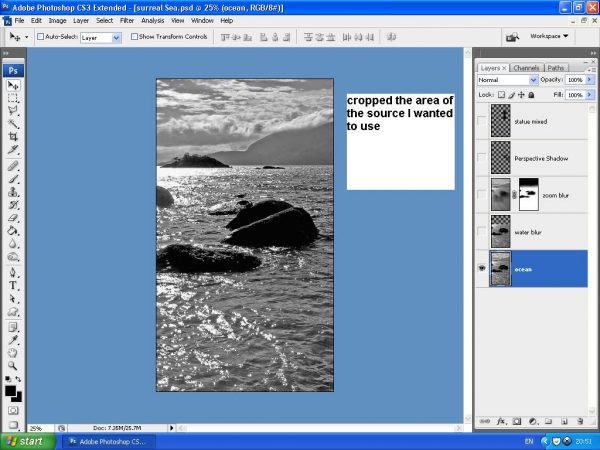Select the Clone Stamp tool
The image size is (600, 450).
(x=13, y=192)
